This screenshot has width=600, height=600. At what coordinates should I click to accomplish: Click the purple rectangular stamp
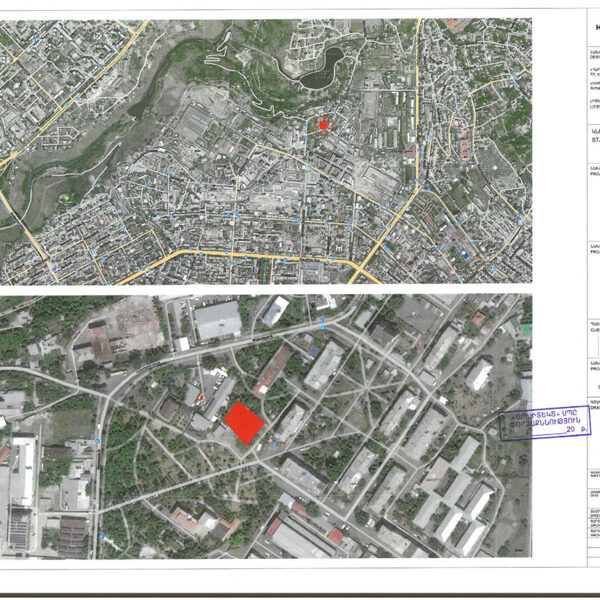(547, 423)
